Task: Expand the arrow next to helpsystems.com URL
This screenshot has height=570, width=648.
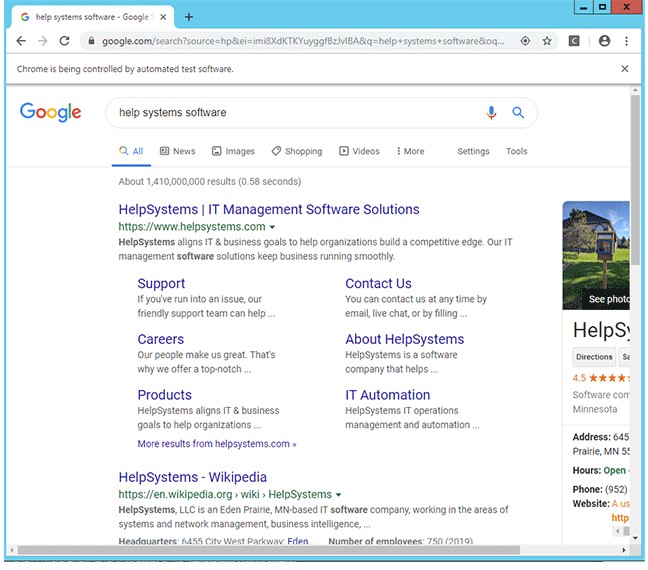Action: [272, 227]
